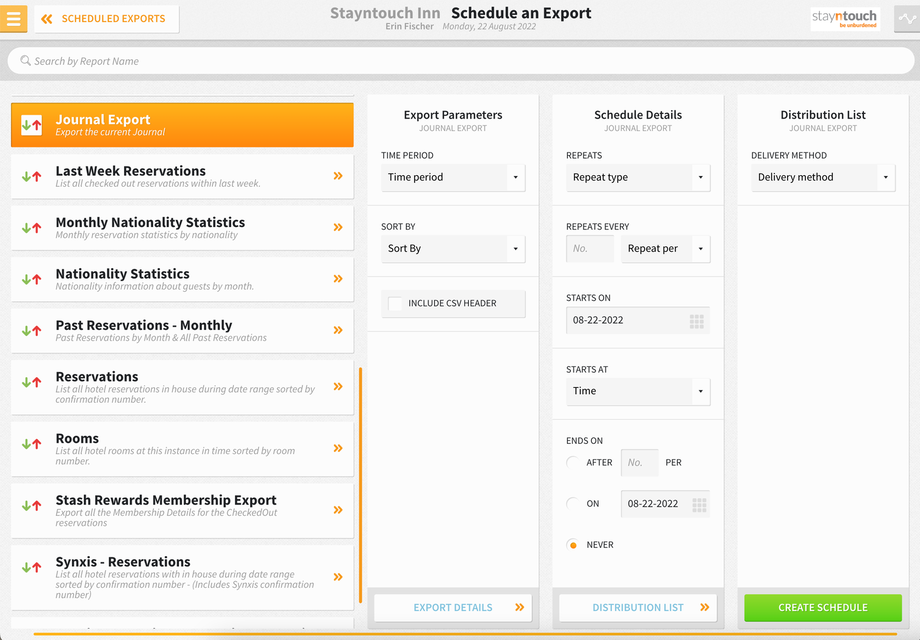Click the staynтouch logo

[x=844, y=18]
